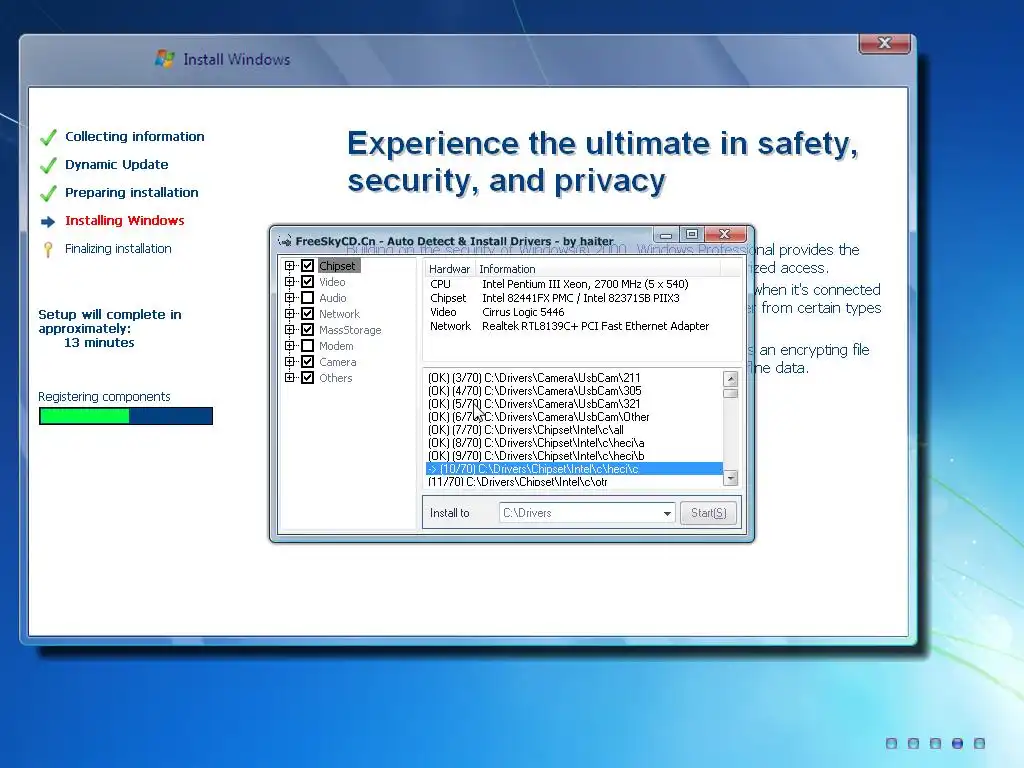Expand the Audio tree node
1024x768 pixels.
(289, 298)
